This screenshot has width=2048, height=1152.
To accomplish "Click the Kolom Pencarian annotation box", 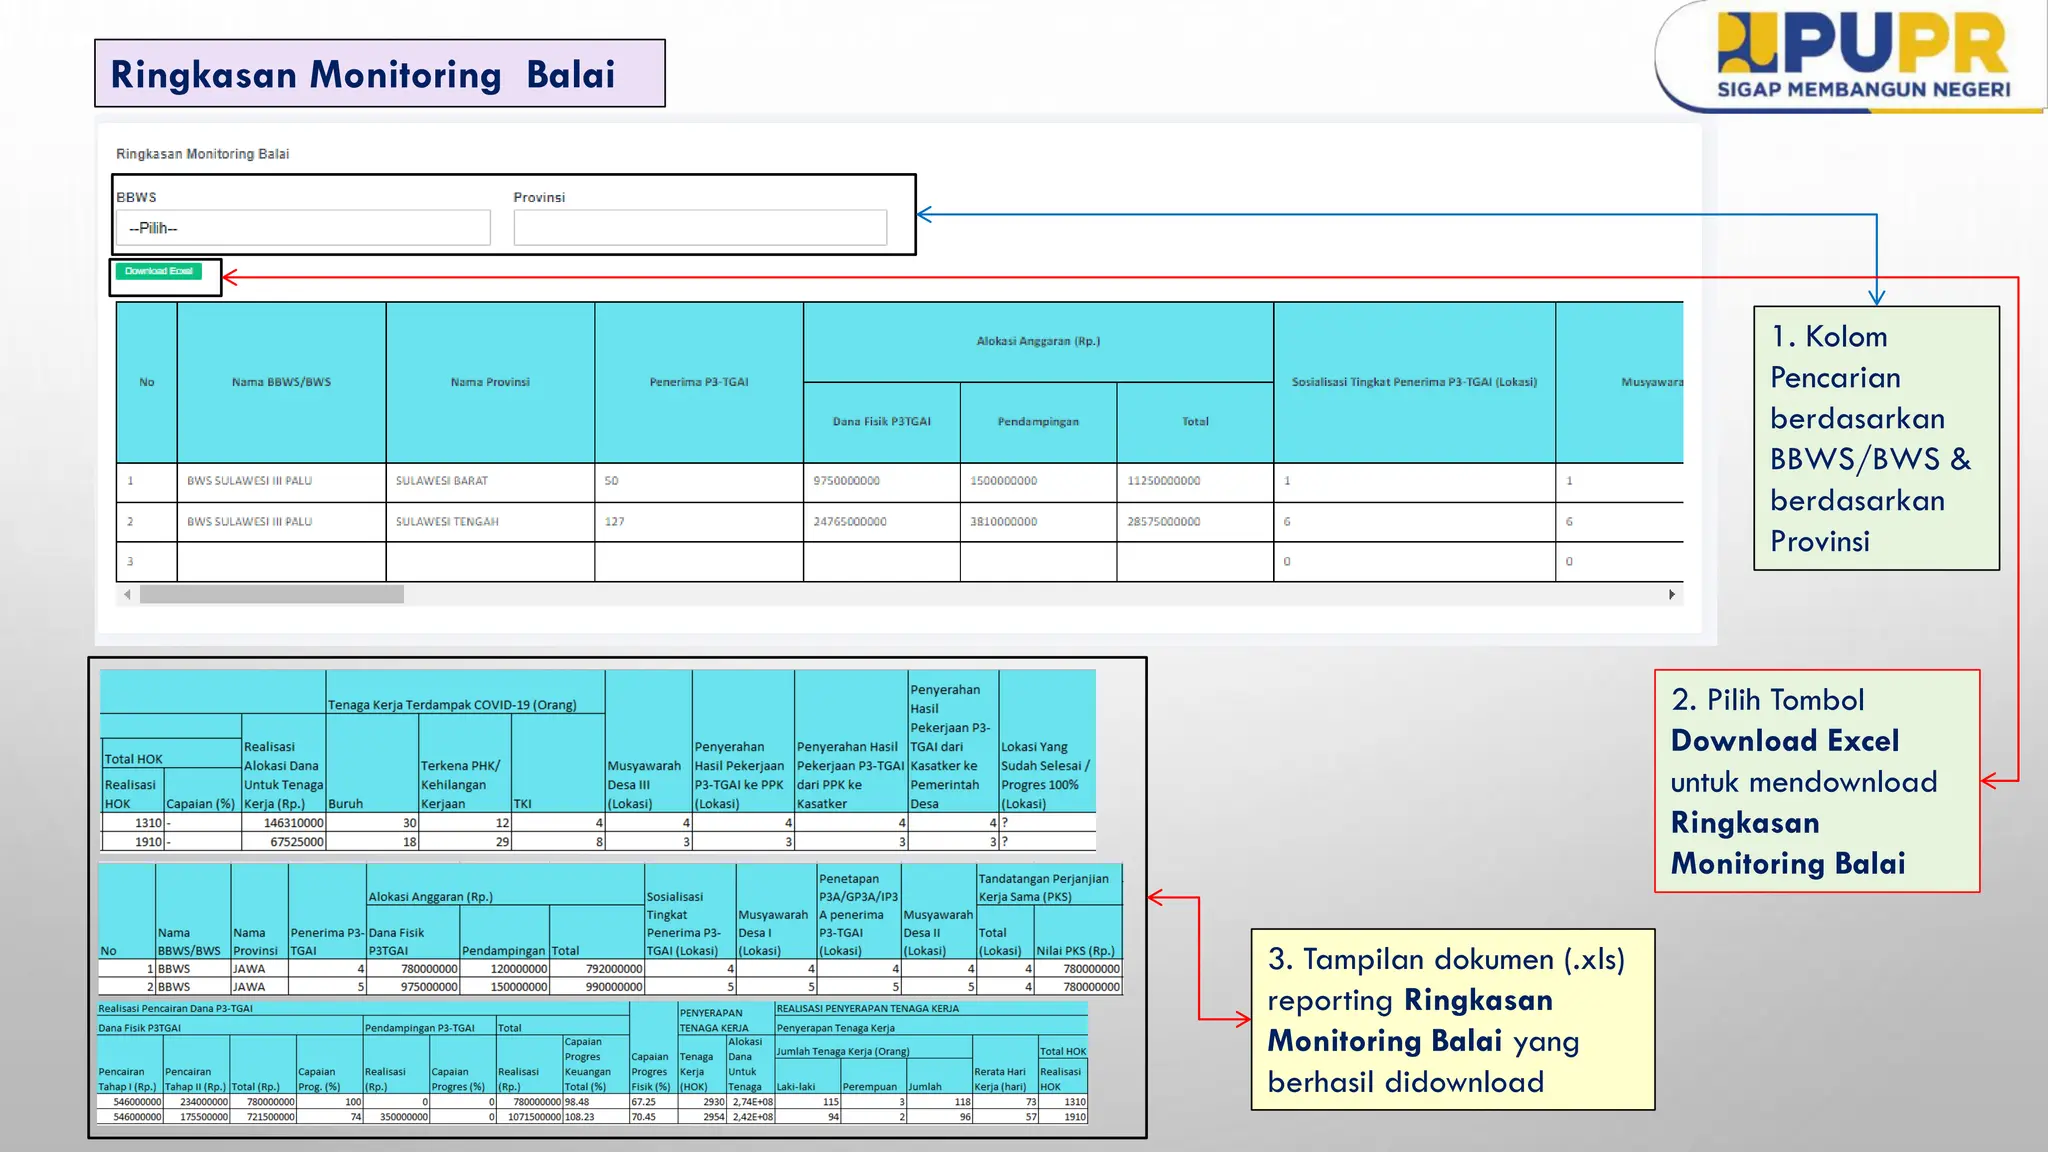I will (x=1876, y=438).
